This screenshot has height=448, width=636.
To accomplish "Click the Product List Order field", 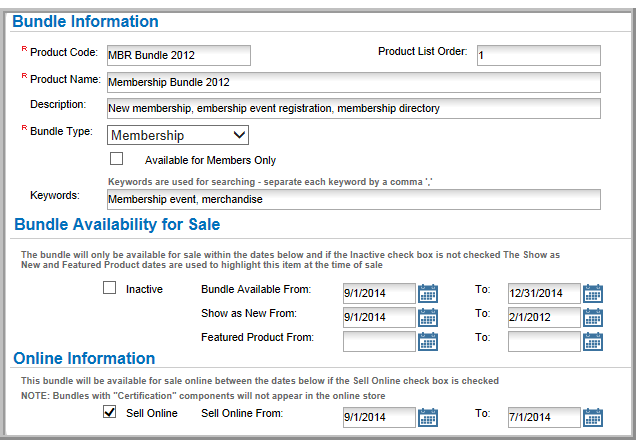I will 539,56.
